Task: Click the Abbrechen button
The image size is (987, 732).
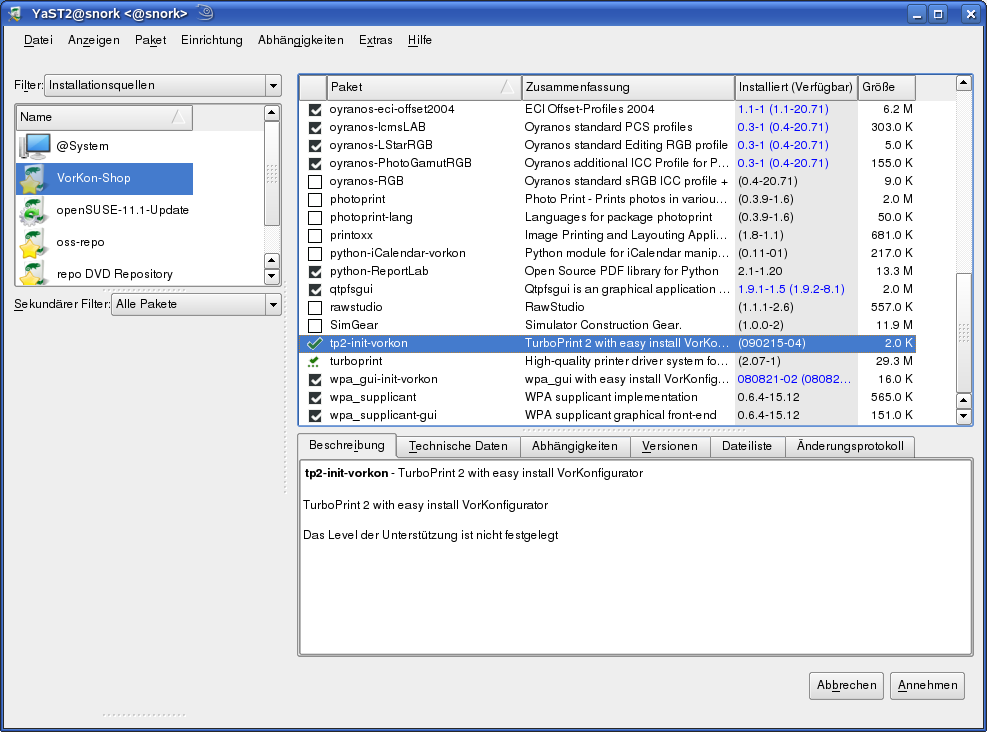Action: pos(847,685)
